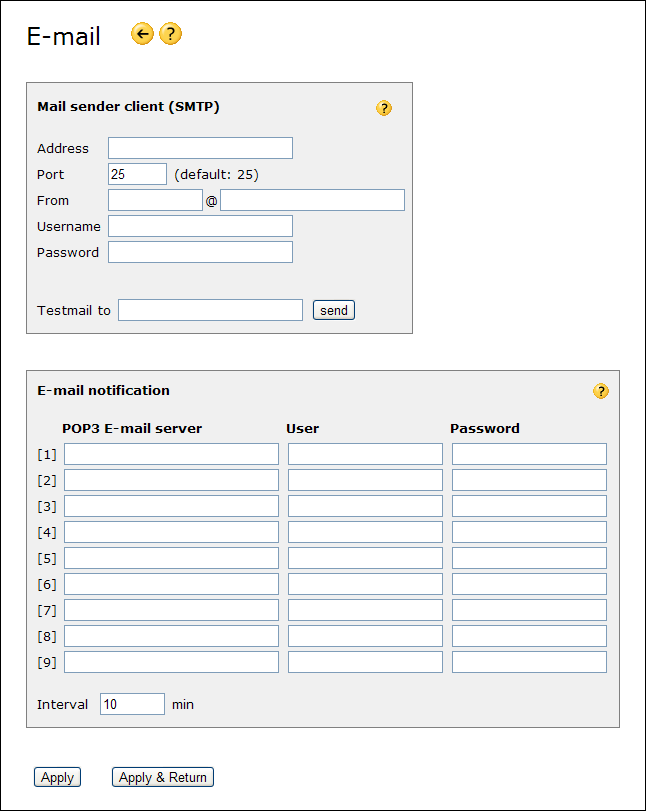Image resolution: width=646 pixels, height=811 pixels.
Task: Focus the SMTP Password field
Action: 200,252
